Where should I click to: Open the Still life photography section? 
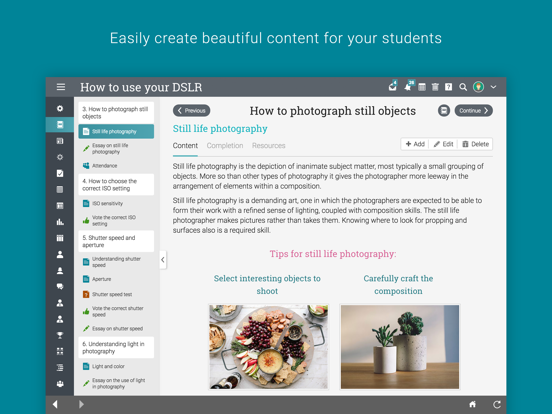click(x=116, y=131)
